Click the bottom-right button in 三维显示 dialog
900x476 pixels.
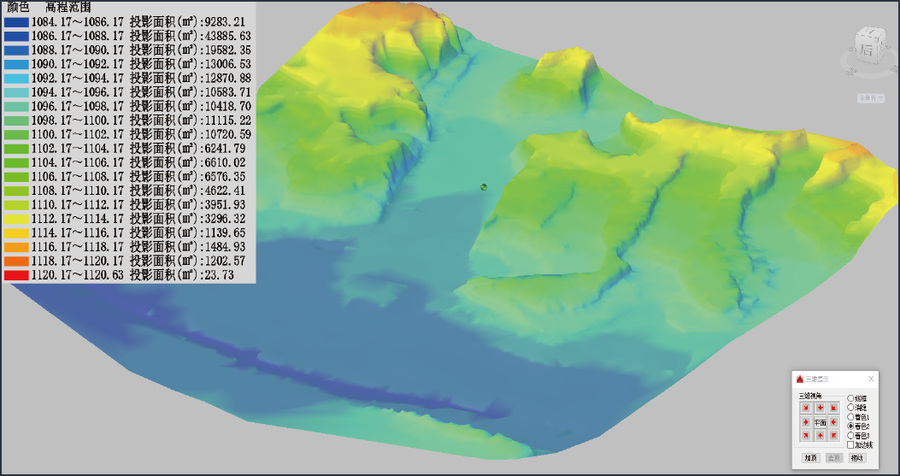(x=857, y=458)
